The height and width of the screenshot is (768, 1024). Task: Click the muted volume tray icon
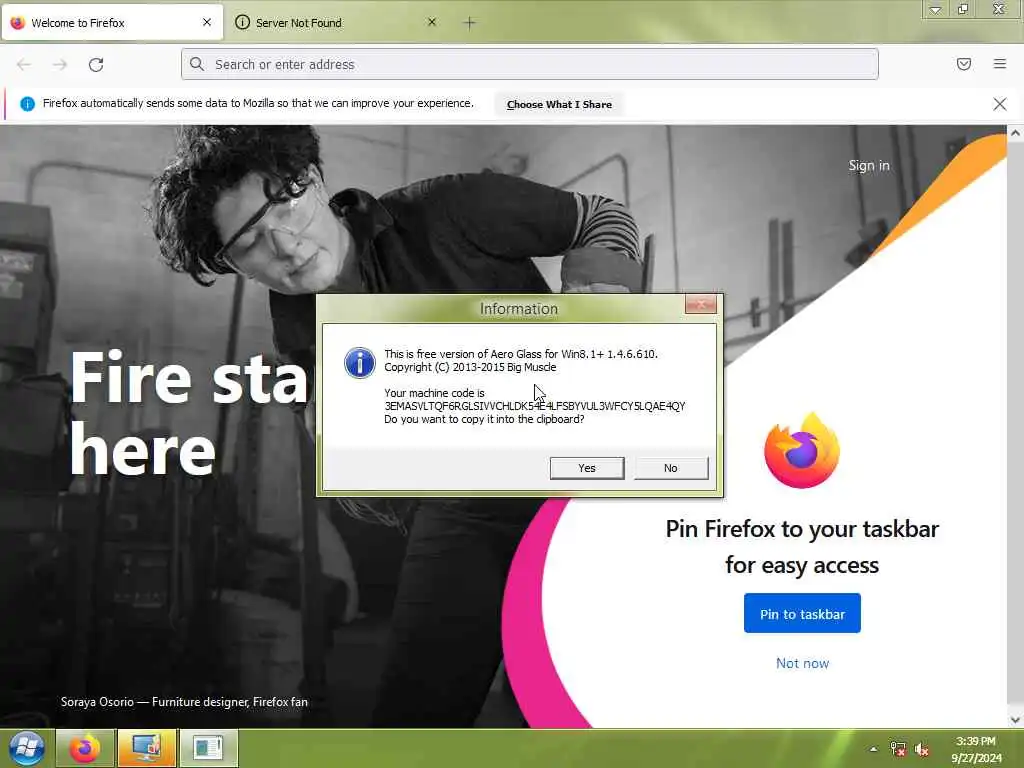tap(922, 750)
